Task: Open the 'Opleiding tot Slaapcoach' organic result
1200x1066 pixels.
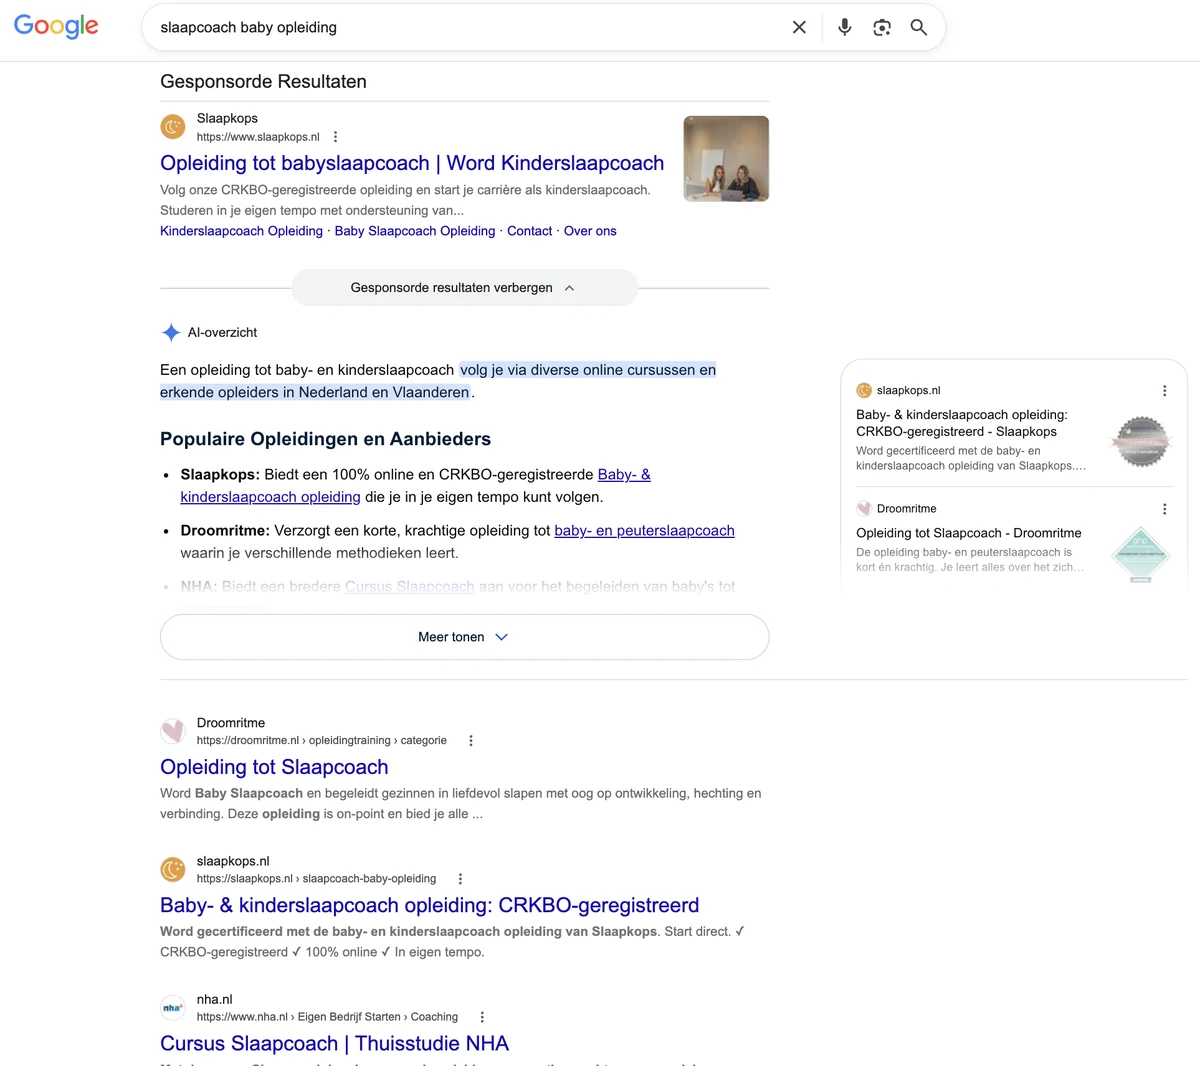Action: [274, 767]
